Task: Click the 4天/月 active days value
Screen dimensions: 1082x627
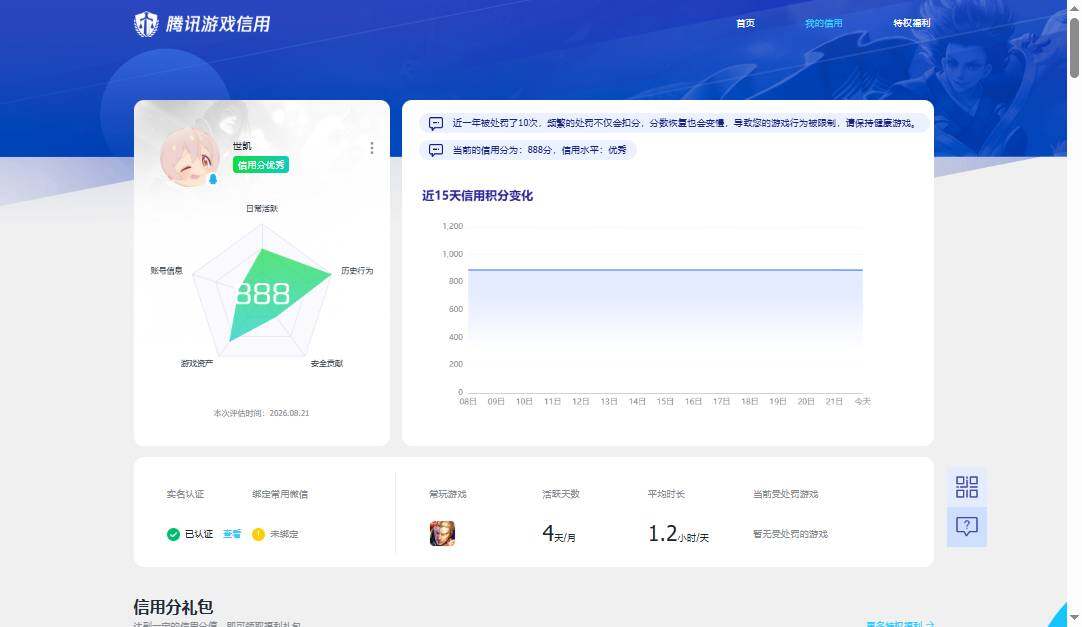Action: [559, 533]
